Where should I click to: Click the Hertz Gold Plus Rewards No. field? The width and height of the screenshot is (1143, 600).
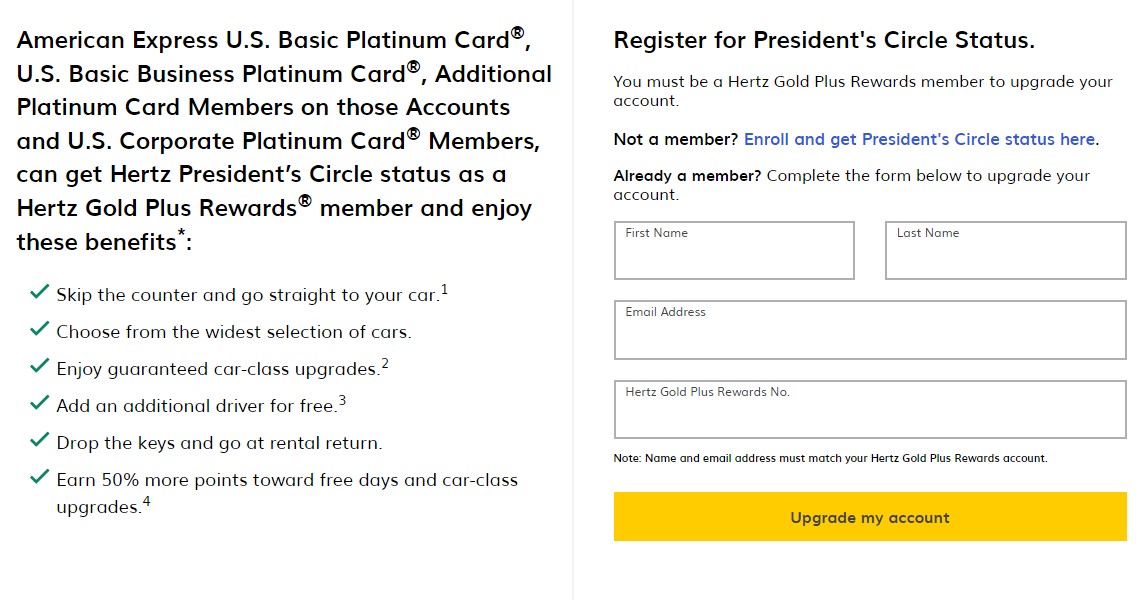coord(870,409)
